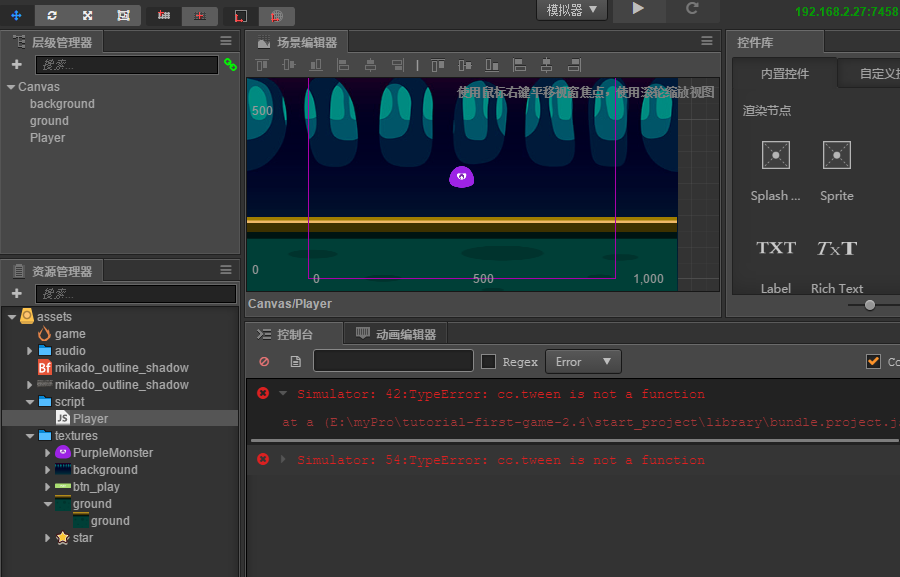Uncheck the collapse logs checkbox

[873, 361]
